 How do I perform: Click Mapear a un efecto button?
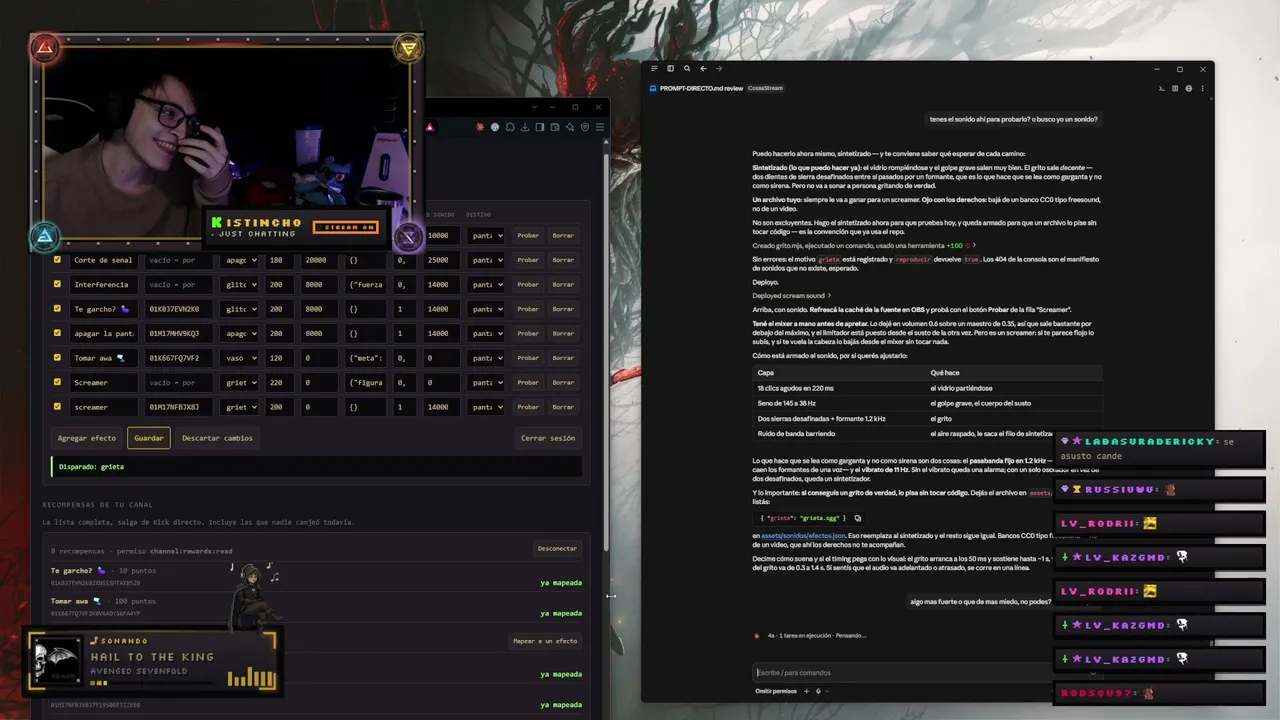point(546,641)
